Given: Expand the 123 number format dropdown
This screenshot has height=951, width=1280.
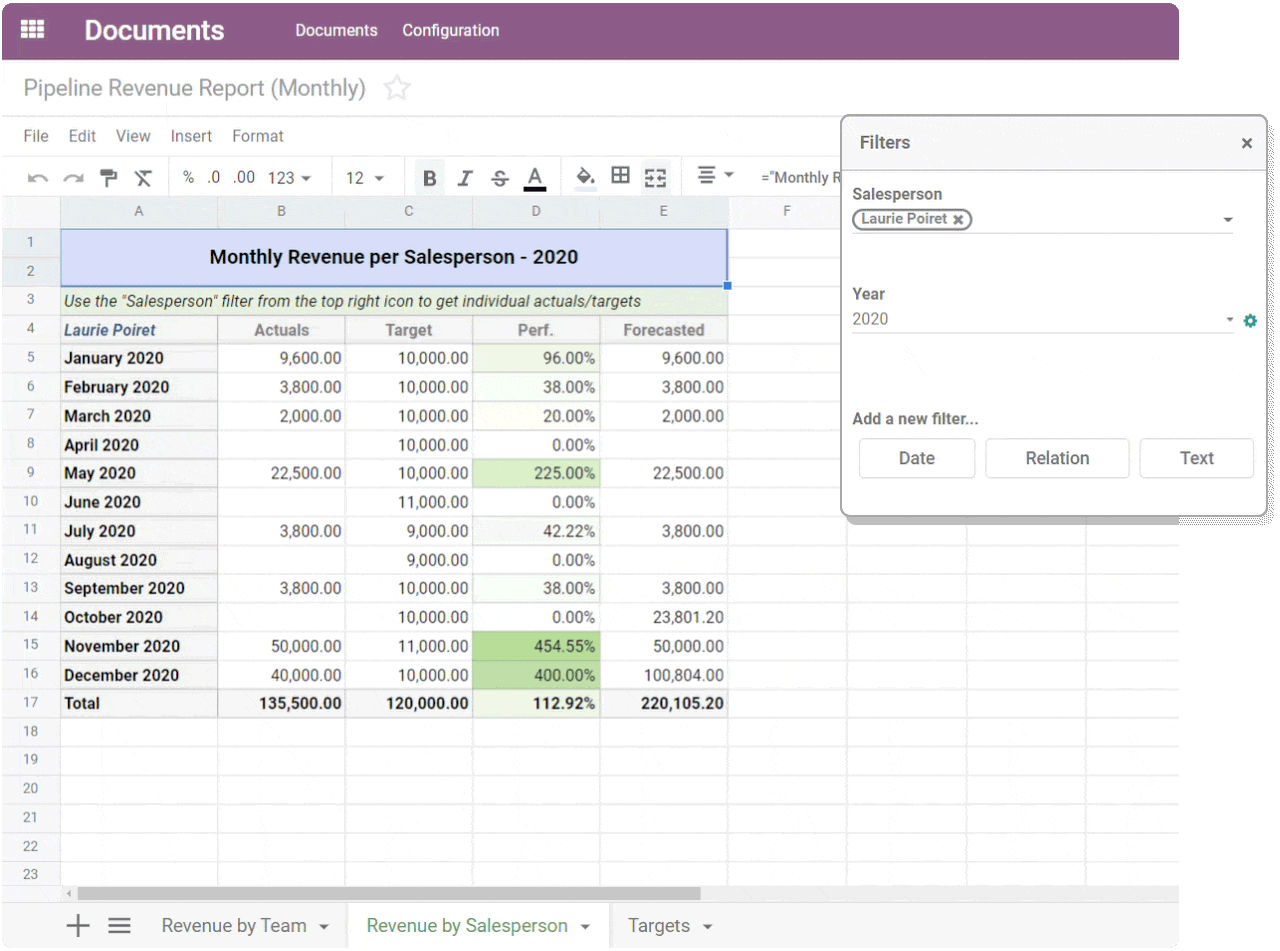Looking at the screenshot, I should coord(289,178).
